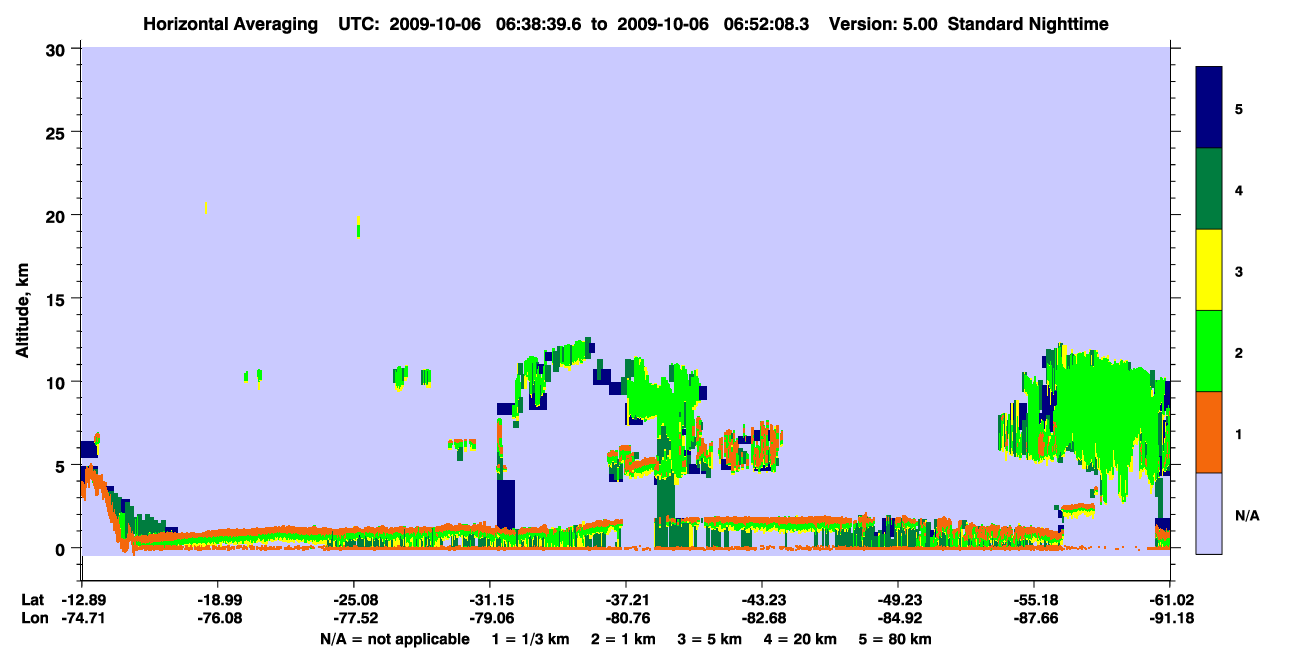The height and width of the screenshot is (667, 1300).
Task: Click legend text '5 = 80 km'
Action: 895,639
